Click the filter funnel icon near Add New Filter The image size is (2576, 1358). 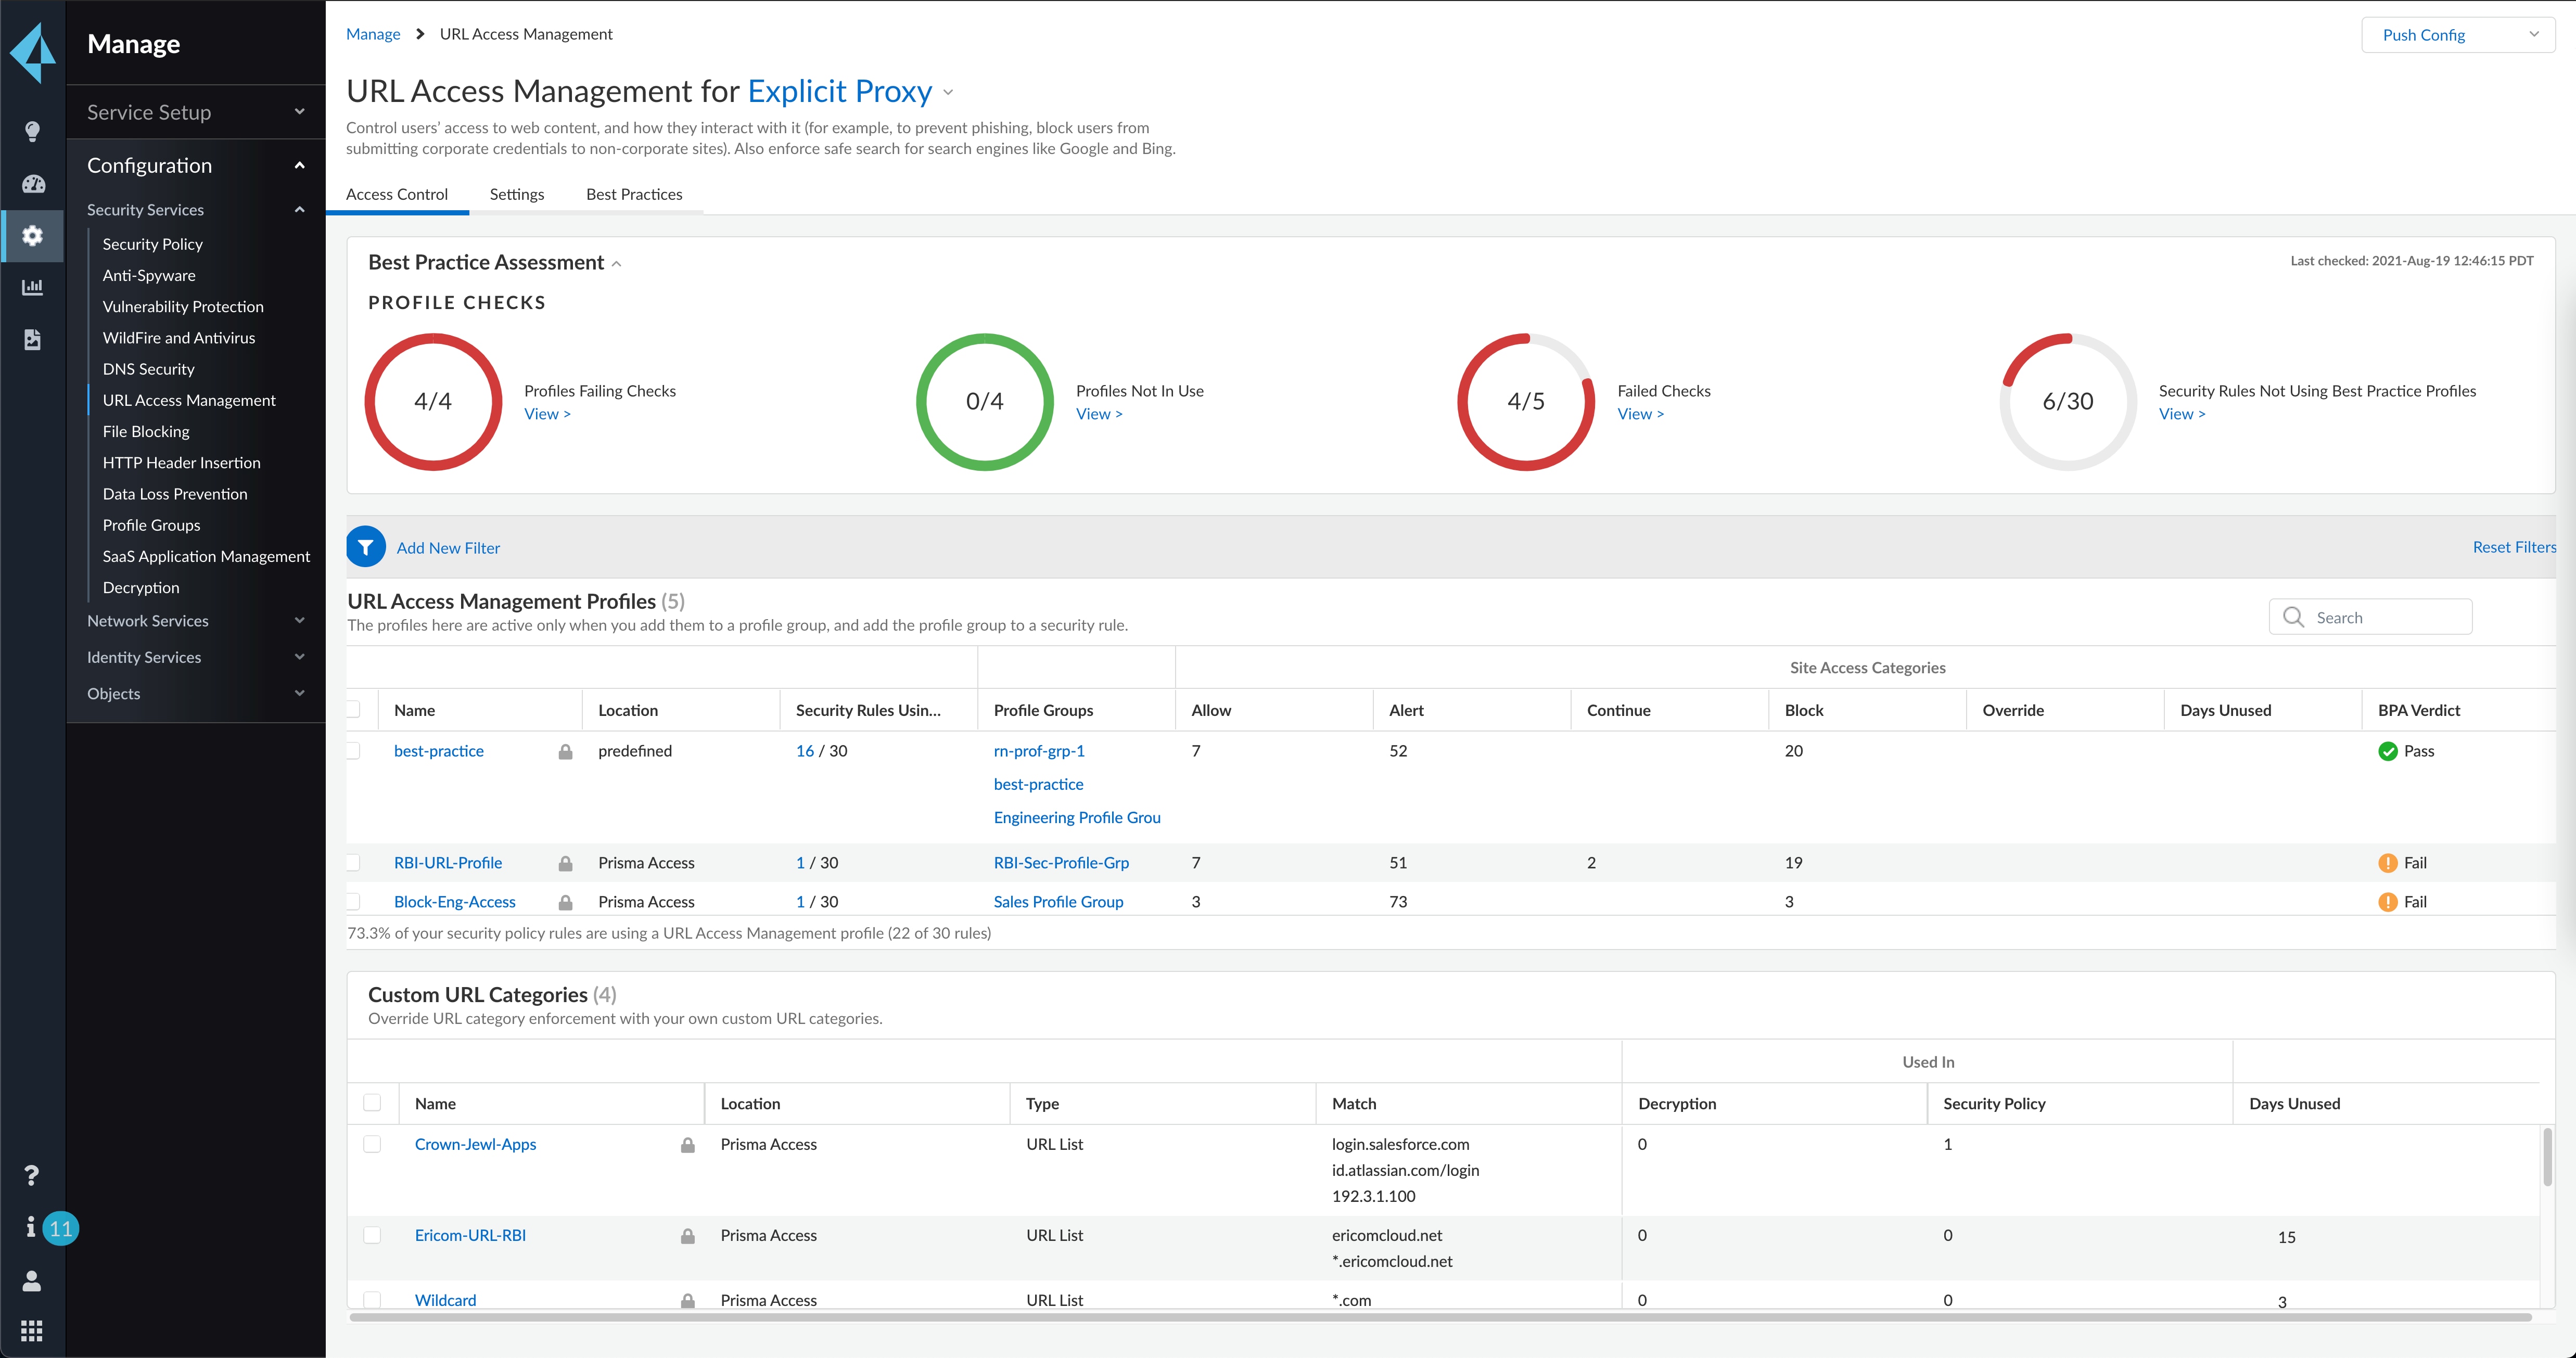click(366, 547)
